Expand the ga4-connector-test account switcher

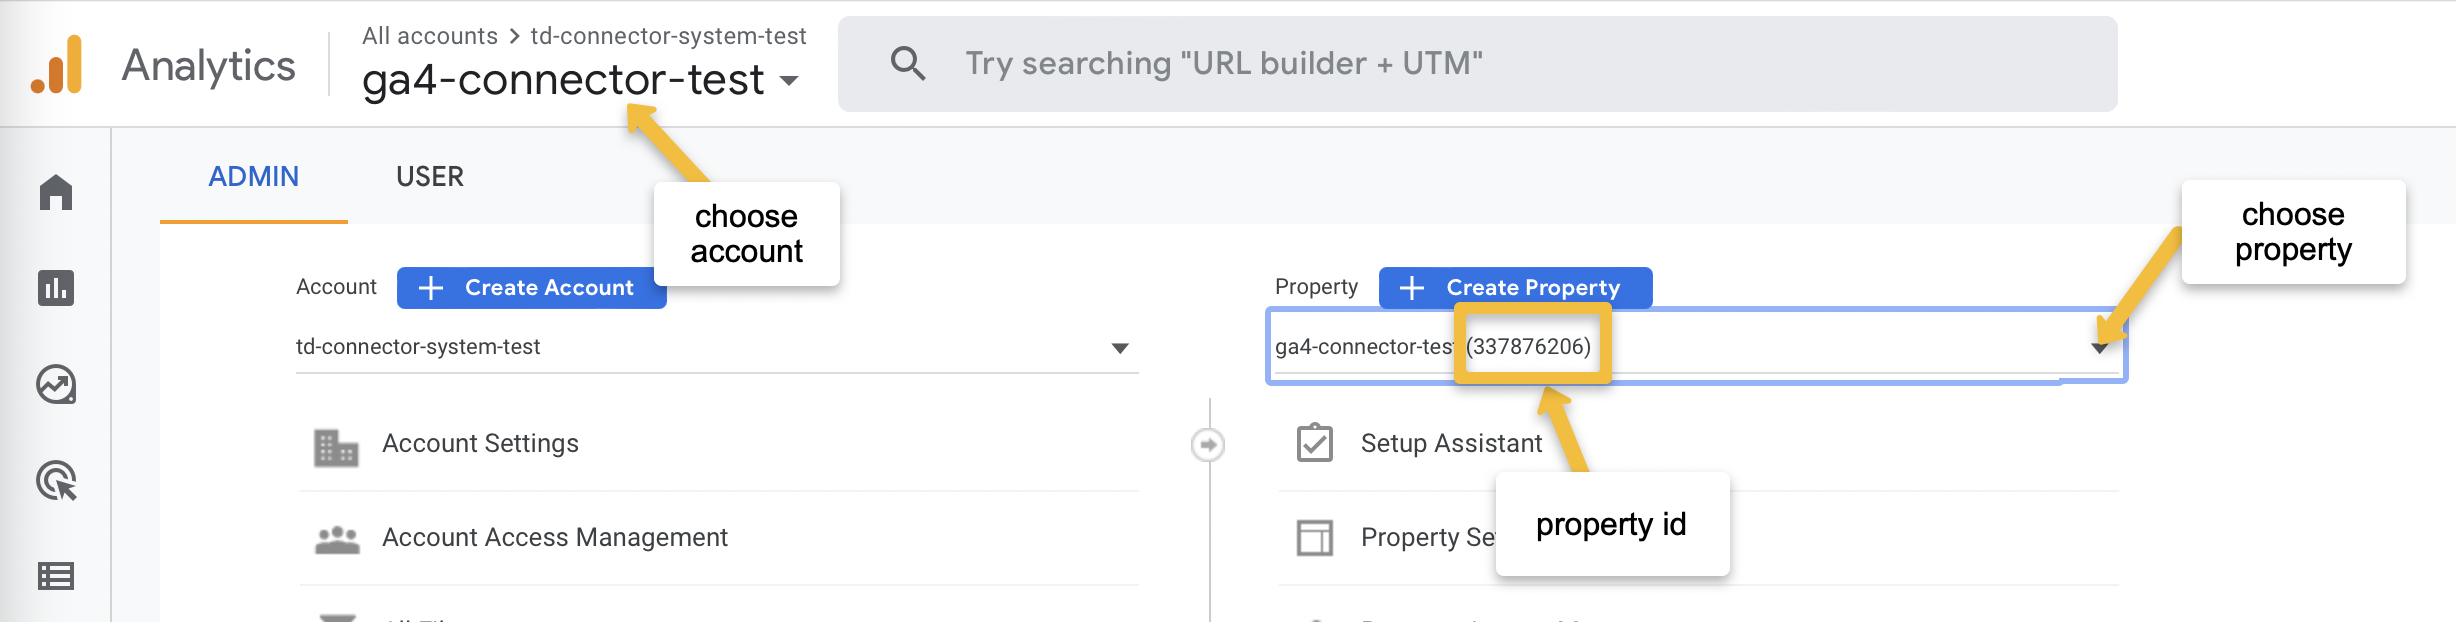[789, 81]
